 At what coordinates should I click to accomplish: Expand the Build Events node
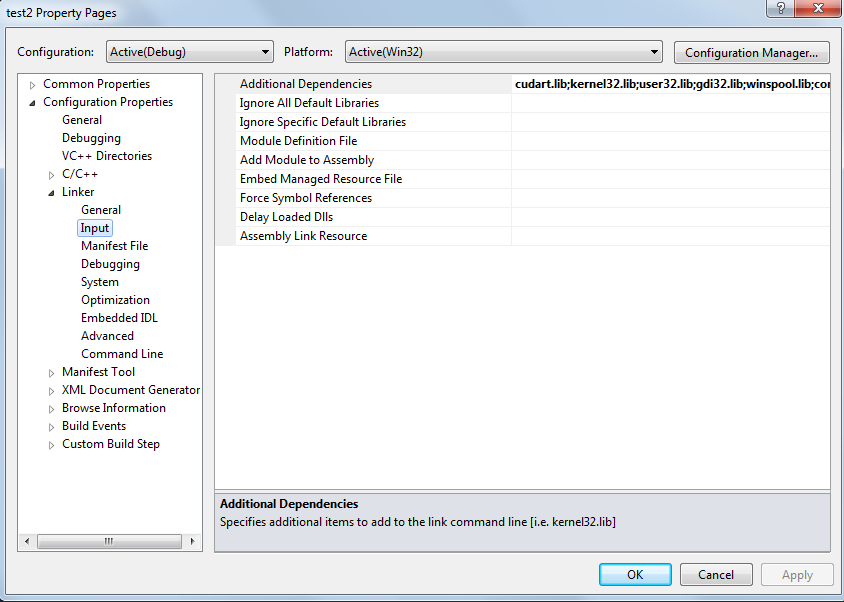point(52,427)
